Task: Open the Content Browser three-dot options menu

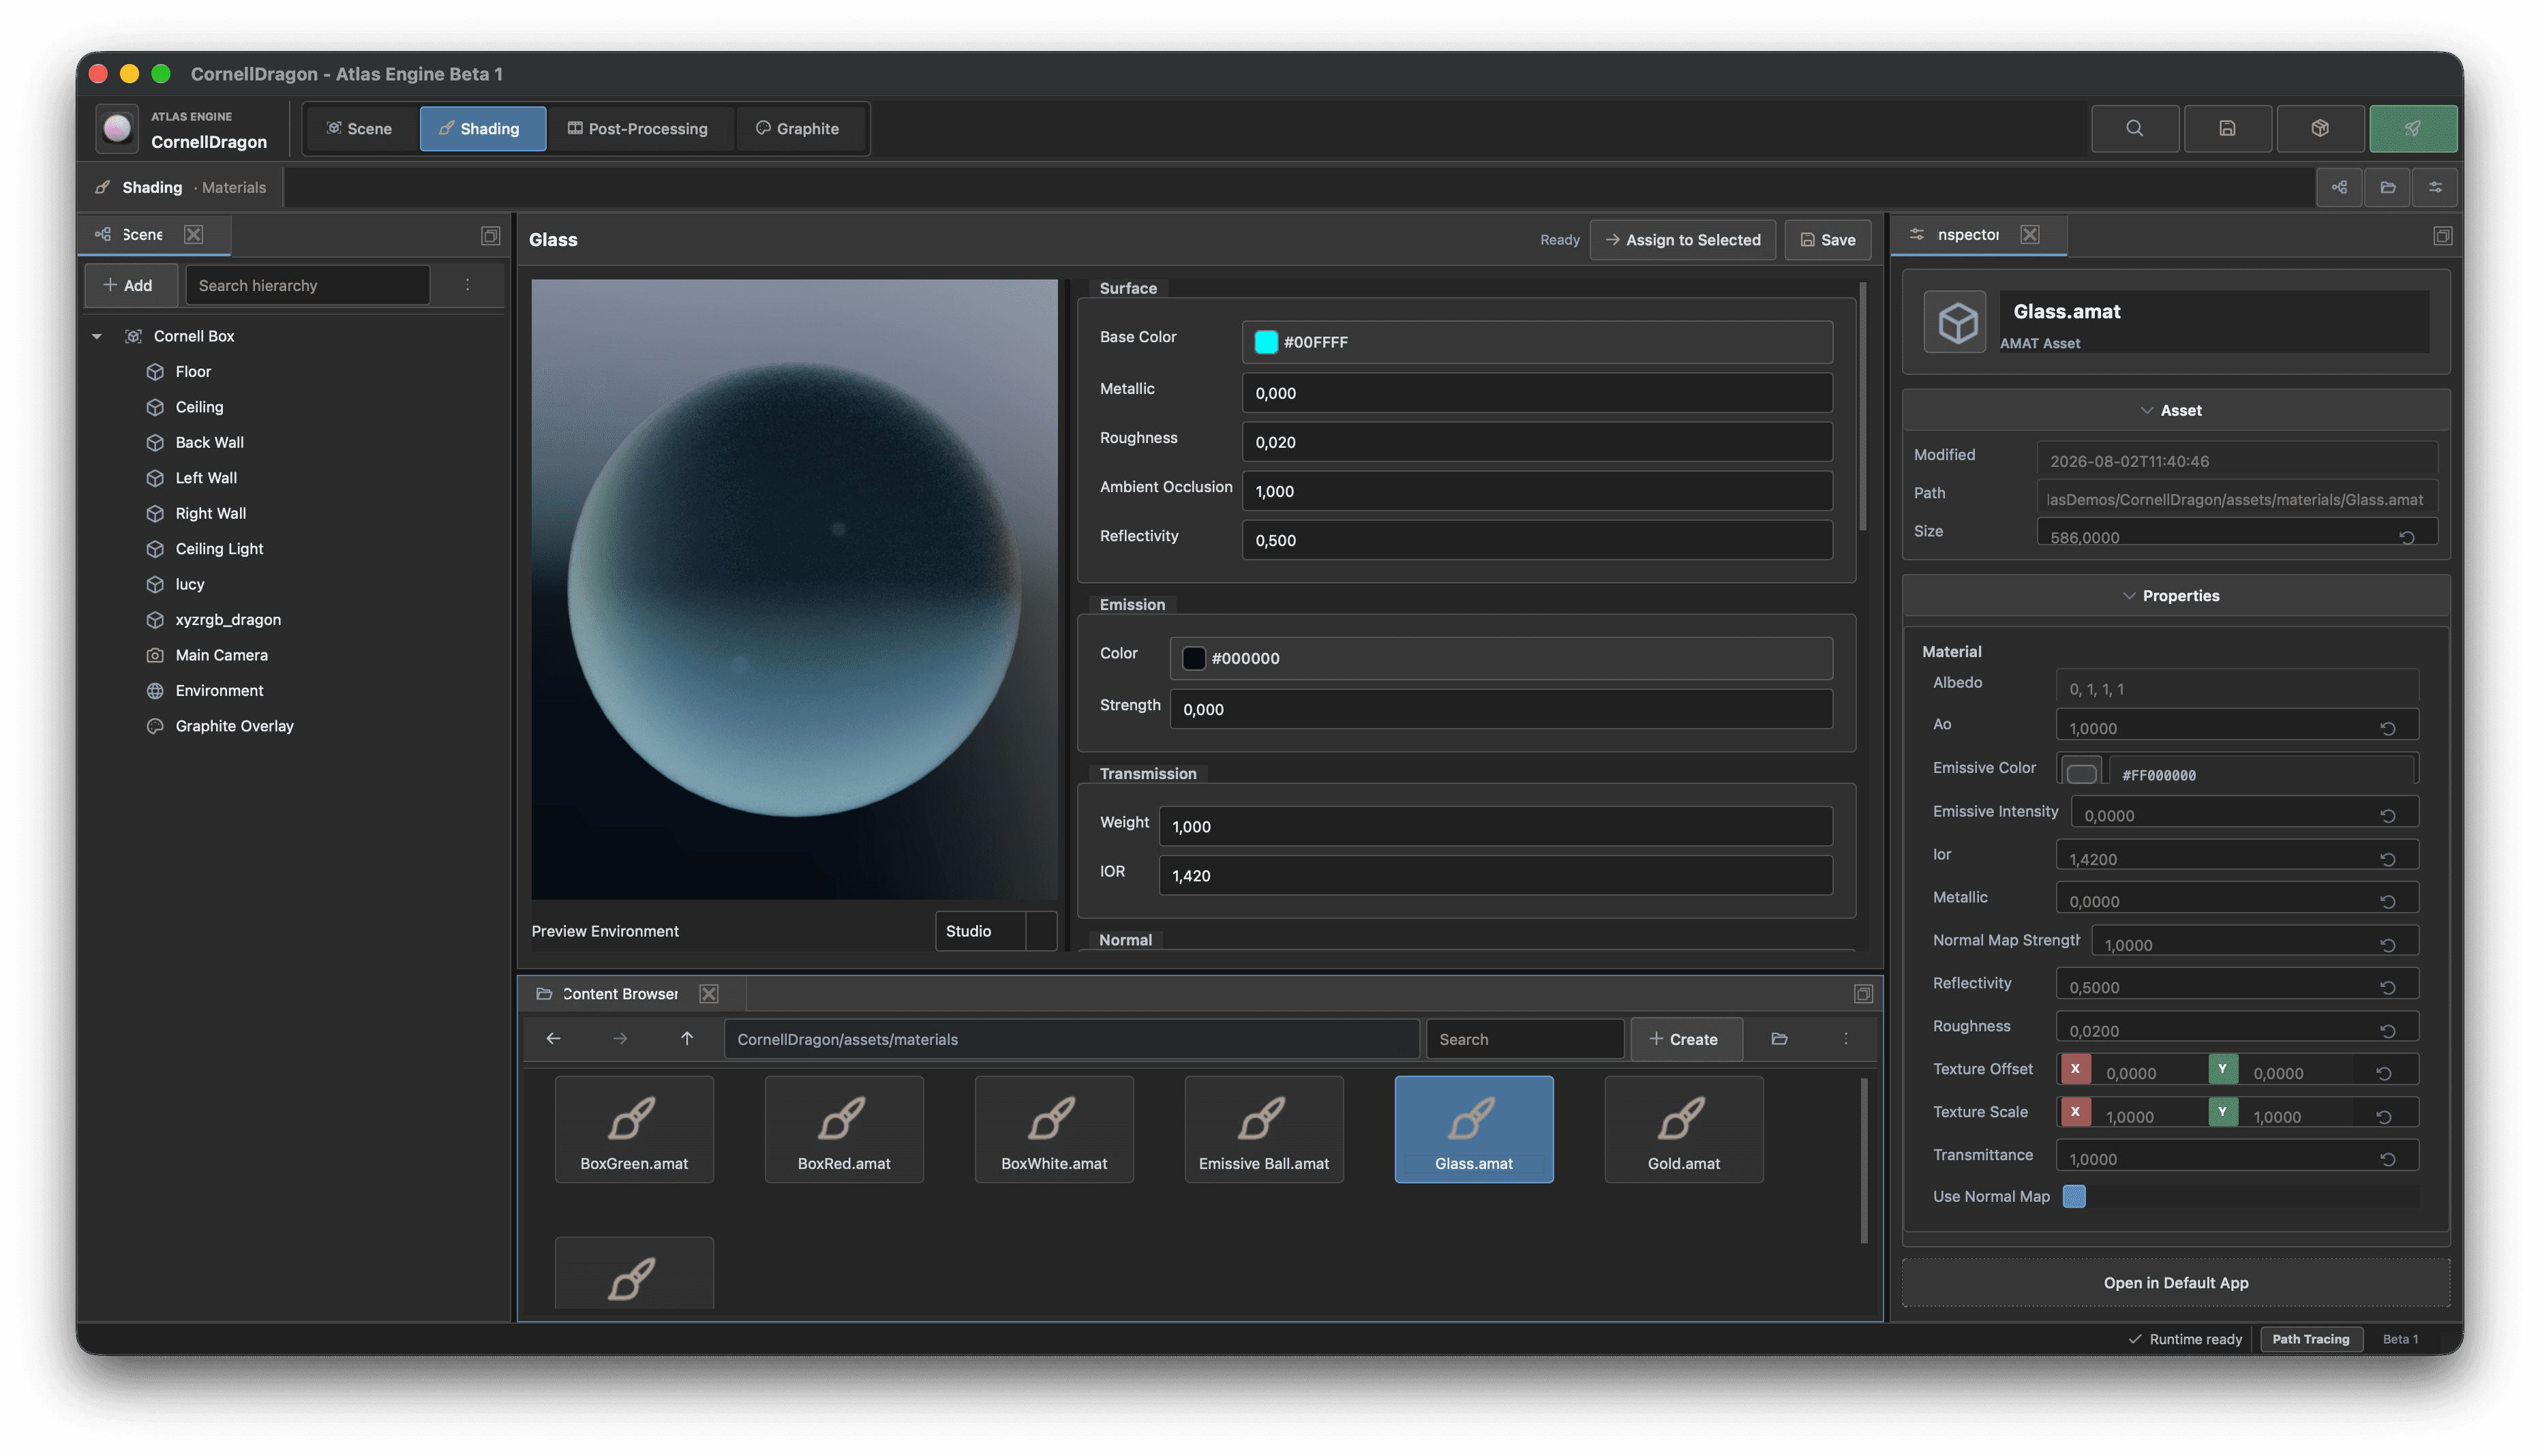Action: pos(1846,1039)
